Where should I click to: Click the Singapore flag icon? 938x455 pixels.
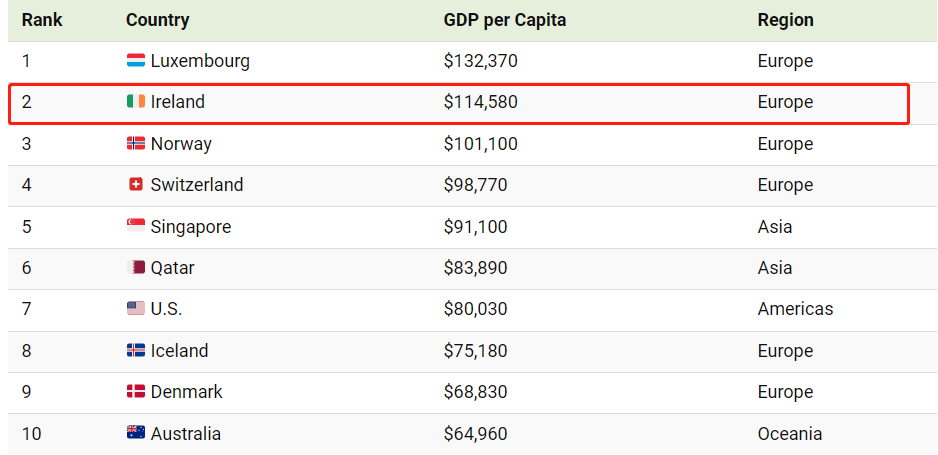[136, 227]
